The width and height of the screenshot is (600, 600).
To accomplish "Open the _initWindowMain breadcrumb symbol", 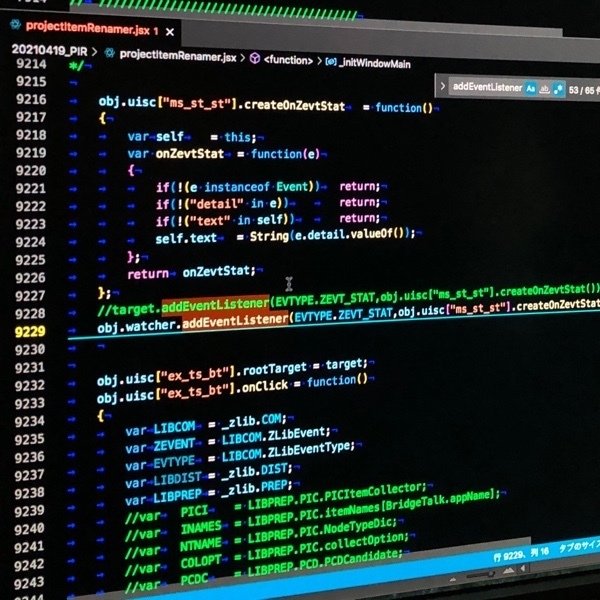I will [x=375, y=63].
